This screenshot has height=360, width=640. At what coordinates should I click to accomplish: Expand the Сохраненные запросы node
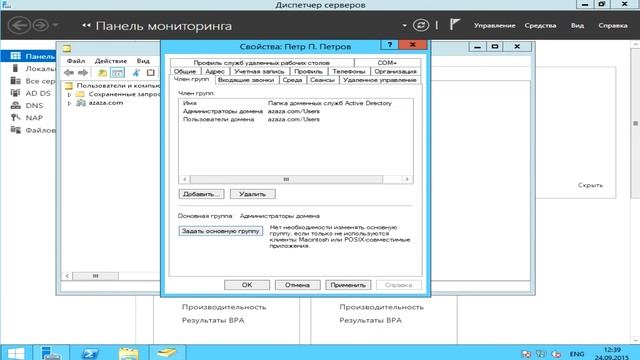69,94
